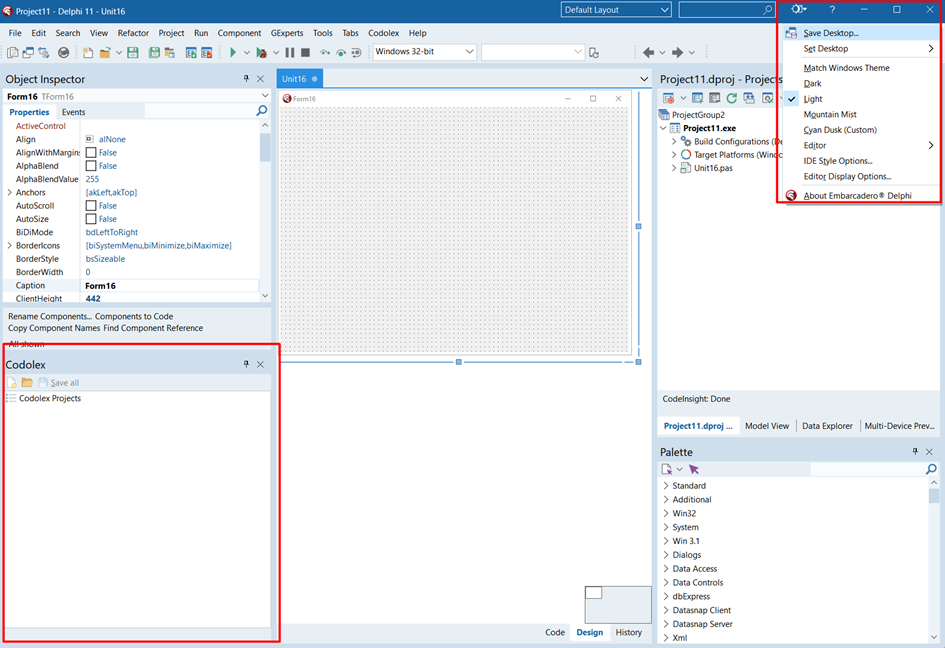The image size is (945, 648).
Task: Open the Refactor menu
Action: [133, 33]
